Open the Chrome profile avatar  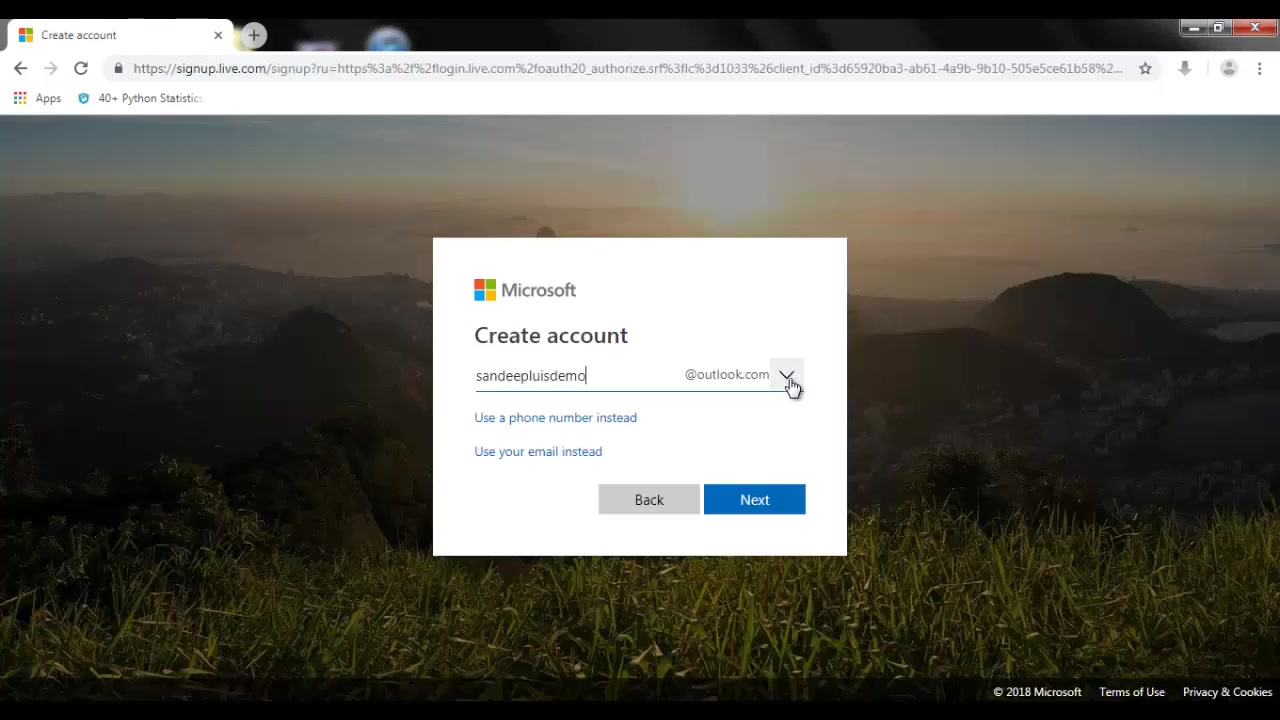point(1229,68)
